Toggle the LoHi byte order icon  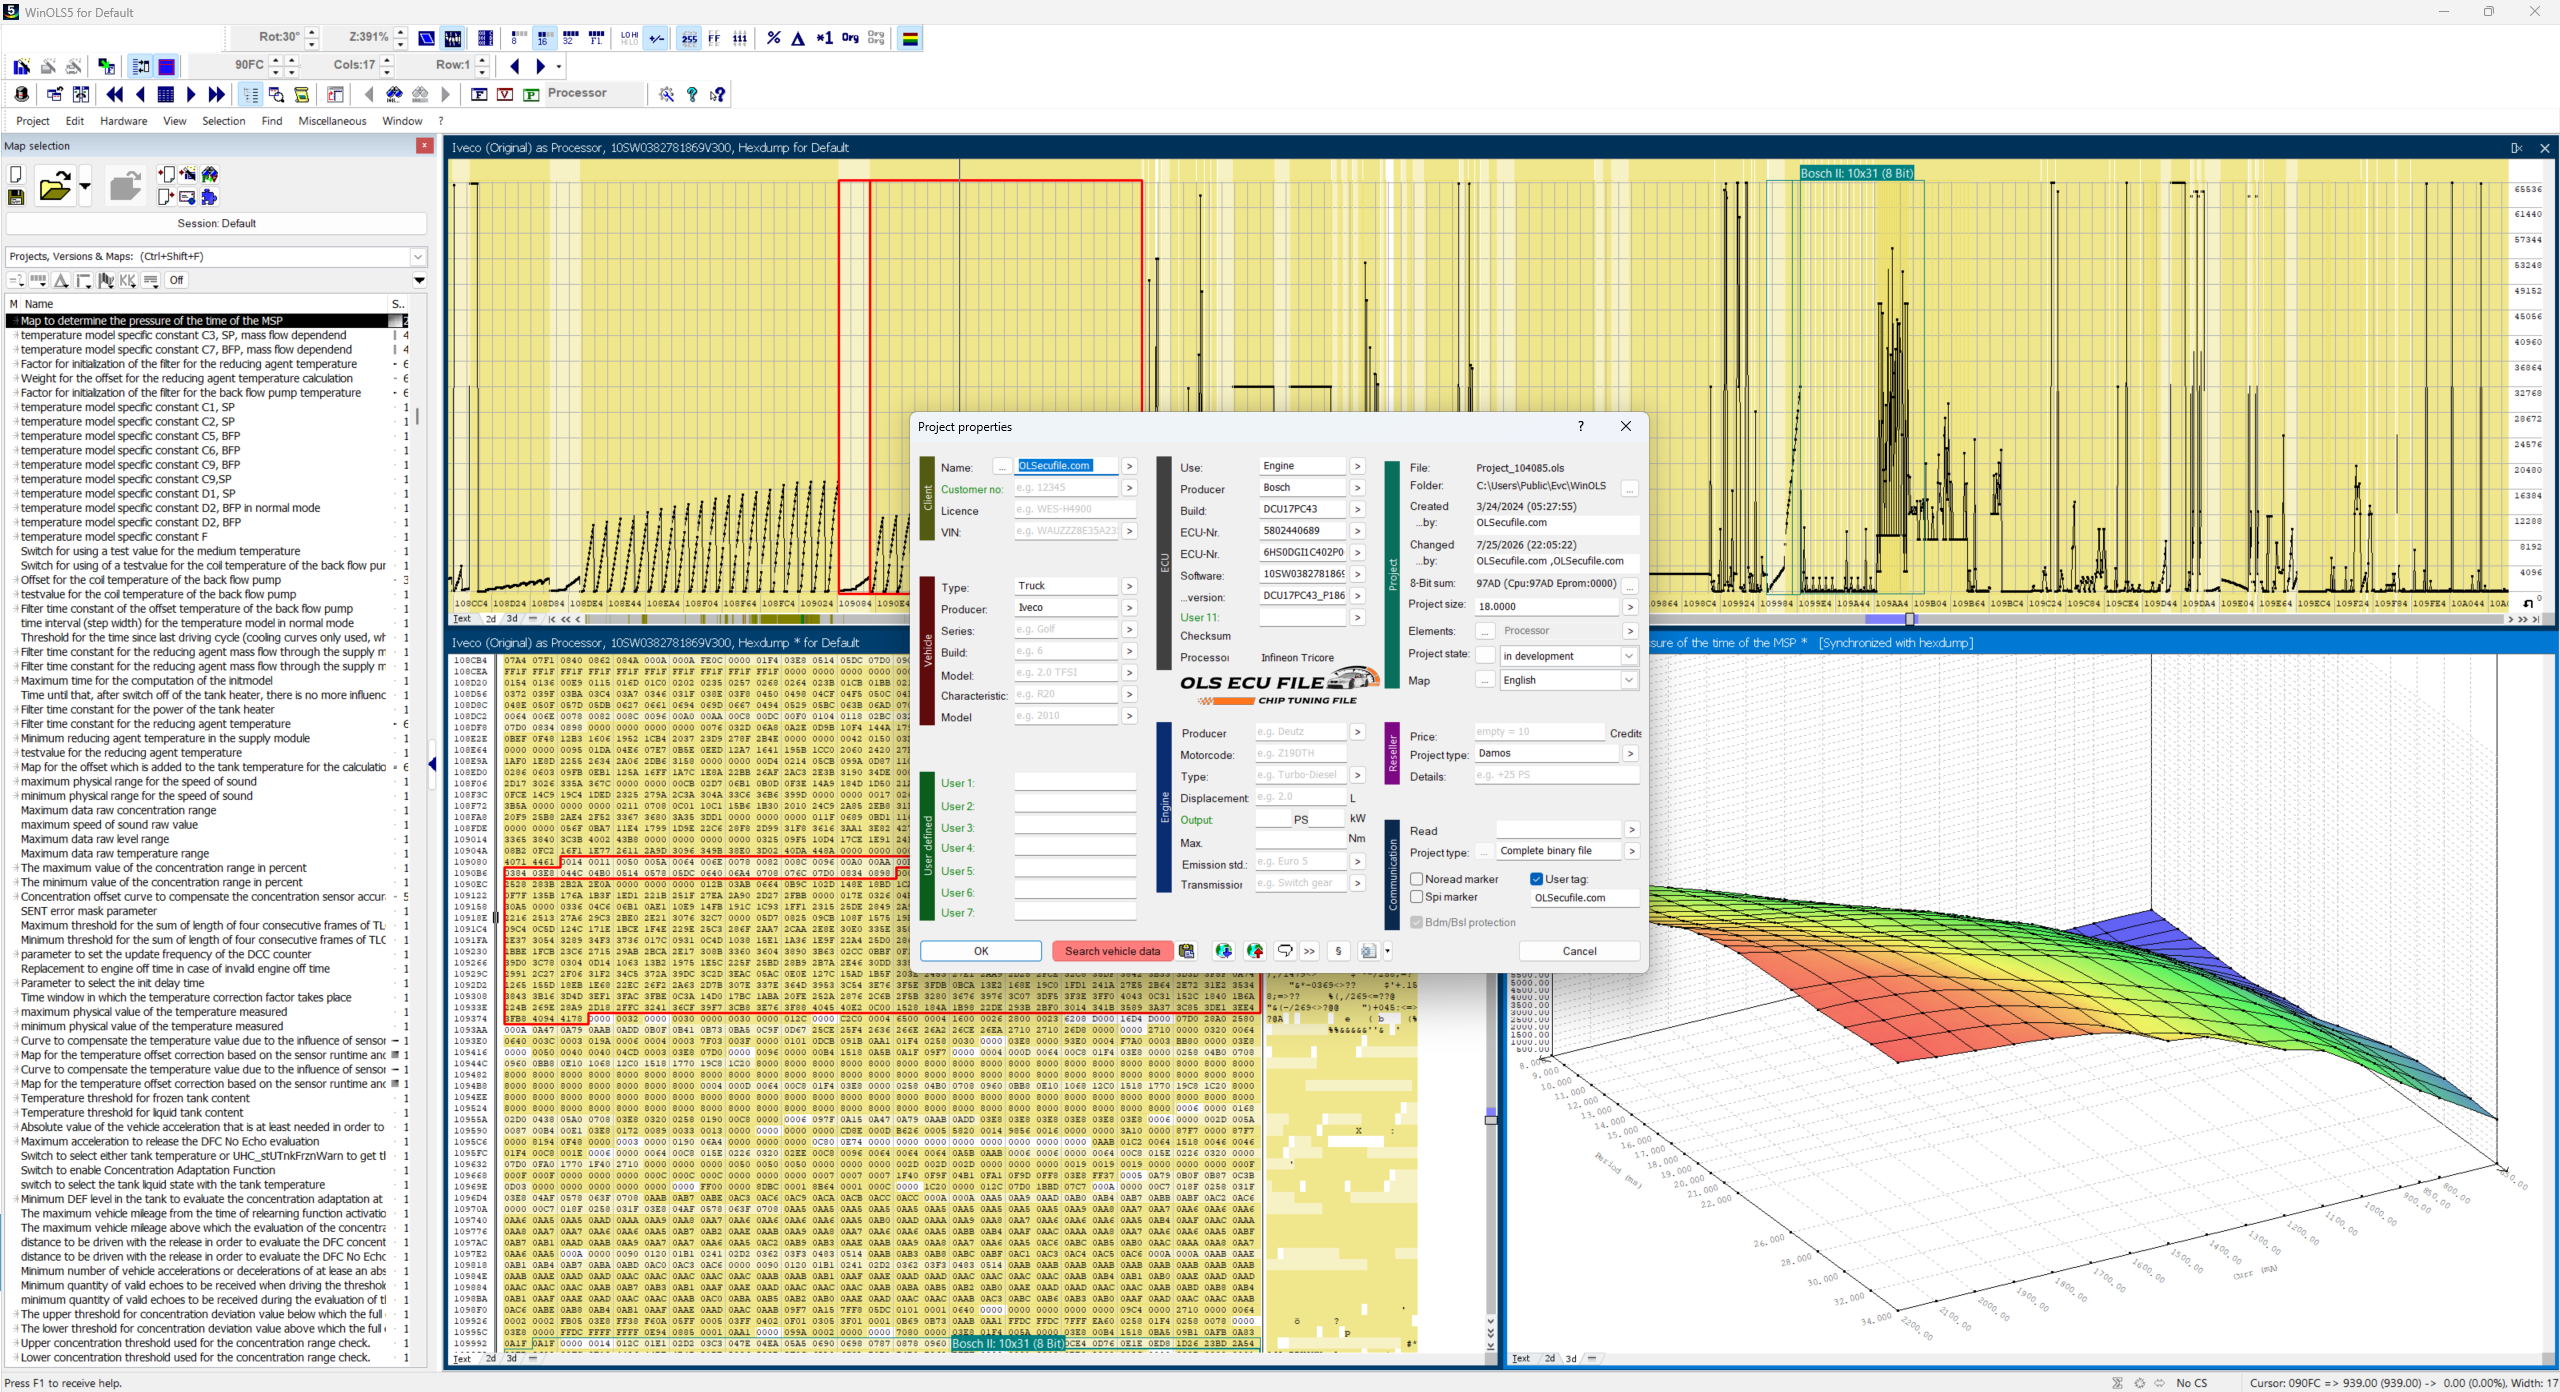coord(629,38)
